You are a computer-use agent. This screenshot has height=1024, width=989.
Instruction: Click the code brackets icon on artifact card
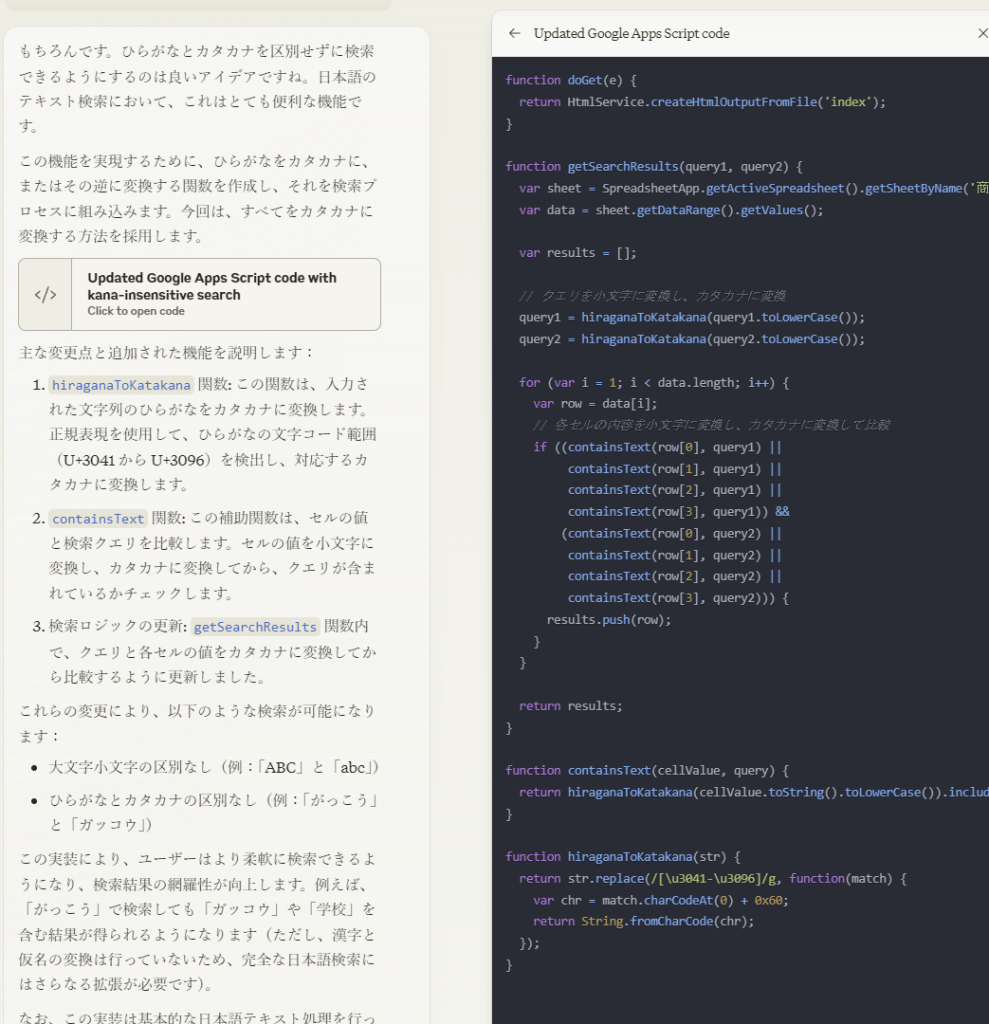[46, 295]
